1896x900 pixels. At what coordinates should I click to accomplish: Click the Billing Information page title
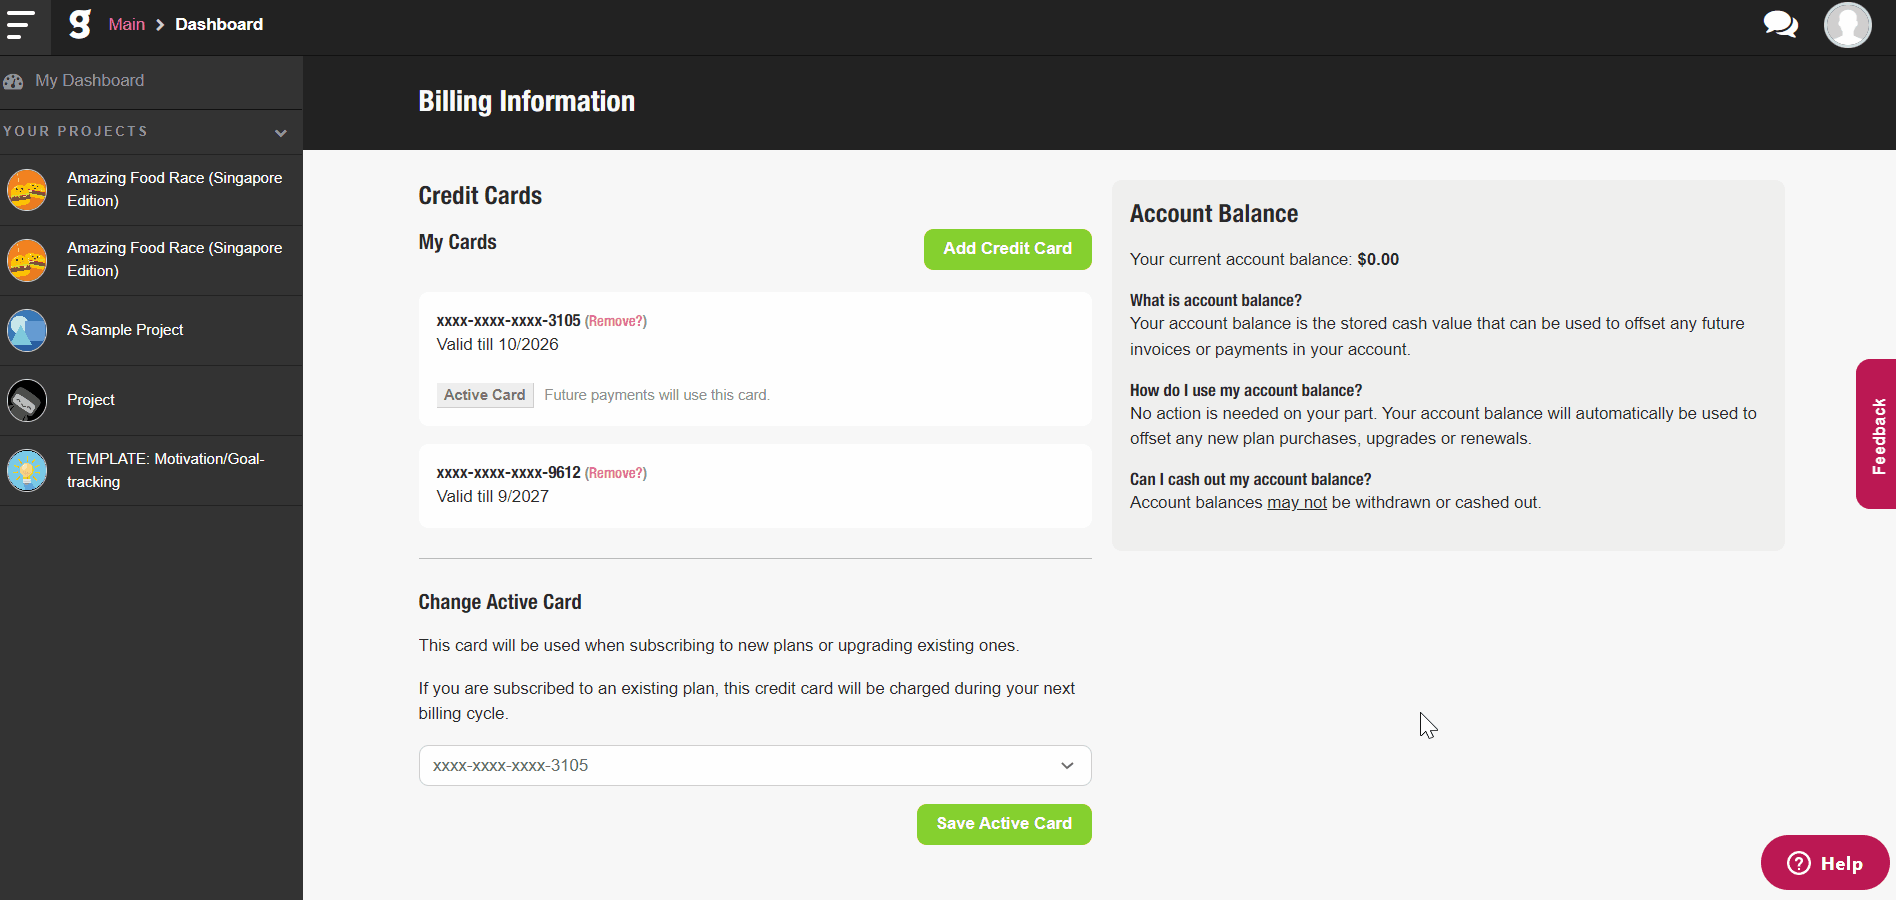point(527,101)
